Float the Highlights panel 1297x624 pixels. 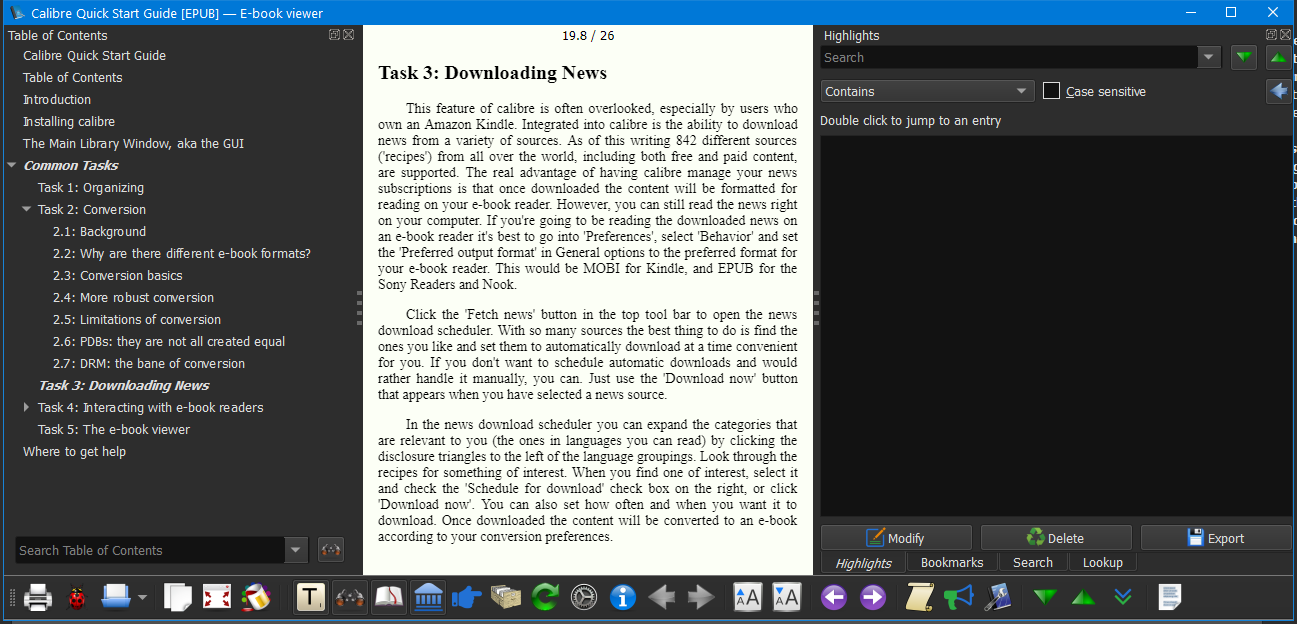(x=1272, y=35)
